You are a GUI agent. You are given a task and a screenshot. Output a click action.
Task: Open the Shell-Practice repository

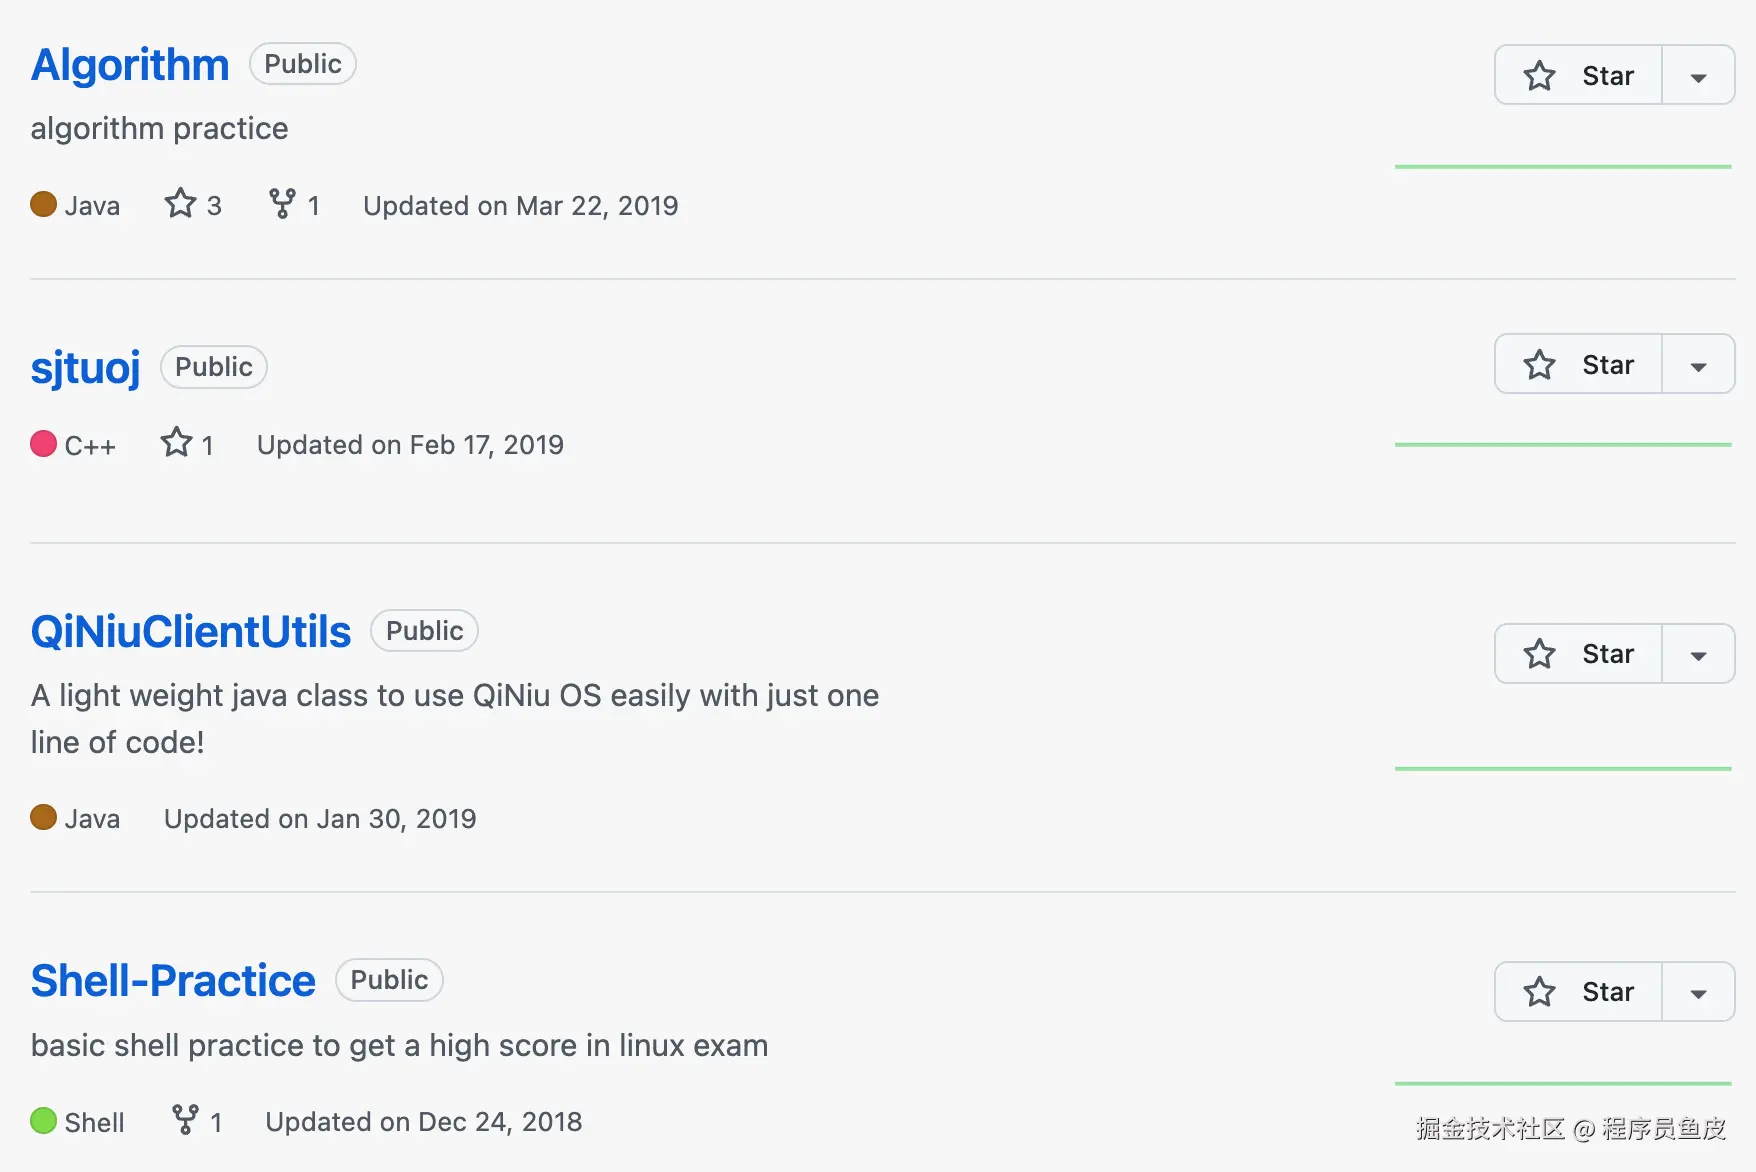[173, 981]
